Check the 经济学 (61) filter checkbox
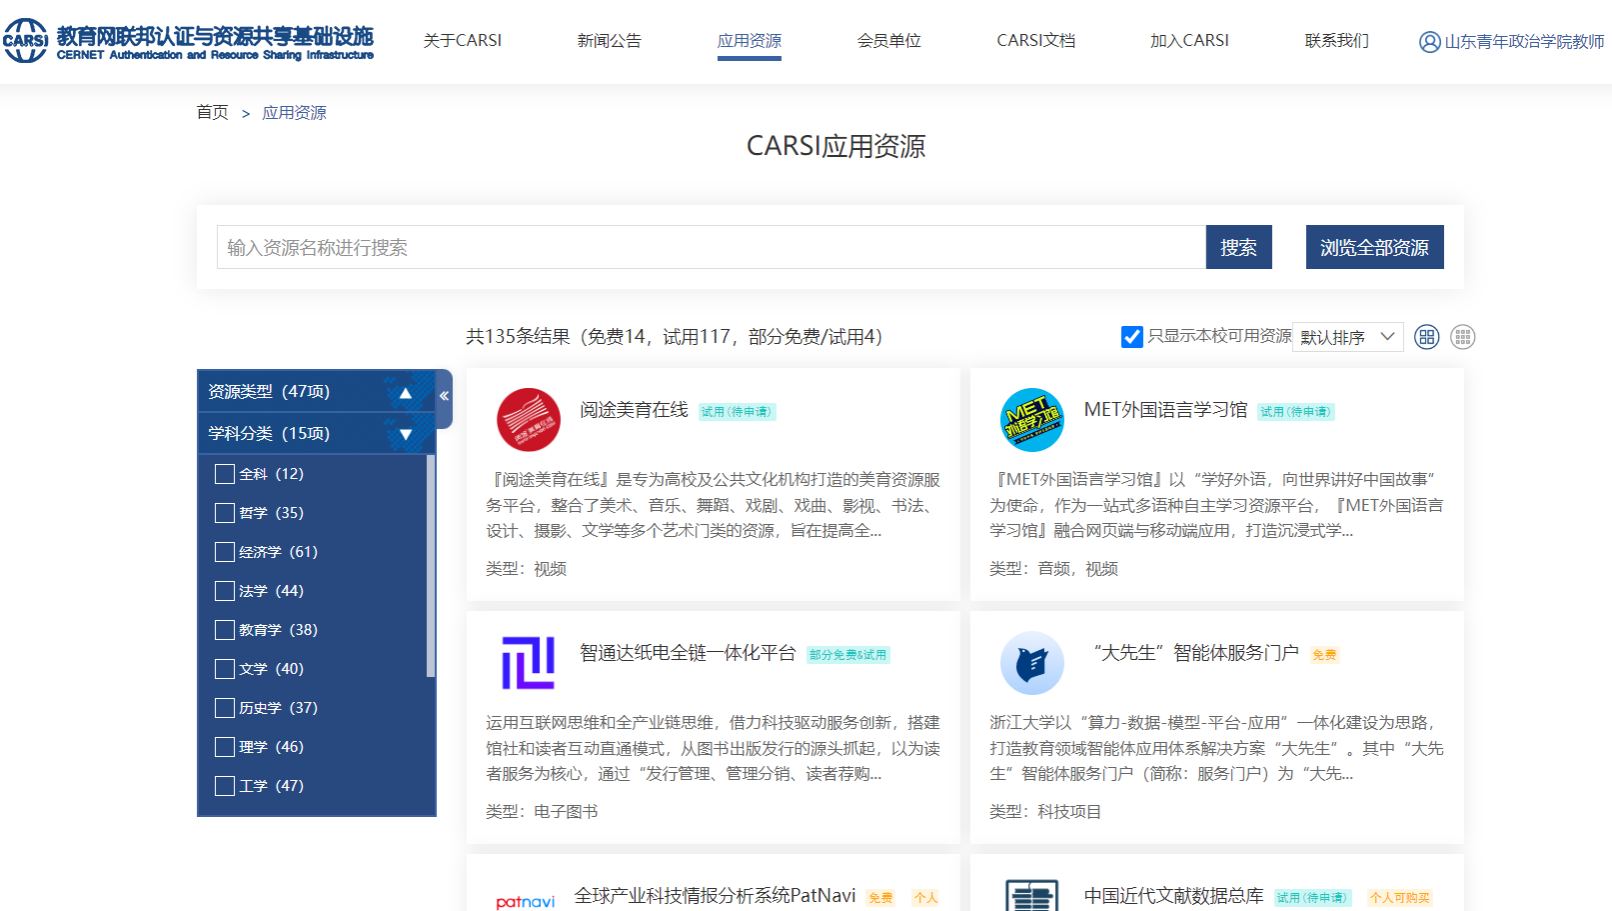Viewport: 1612px width, 911px height. [x=225, y=552]
